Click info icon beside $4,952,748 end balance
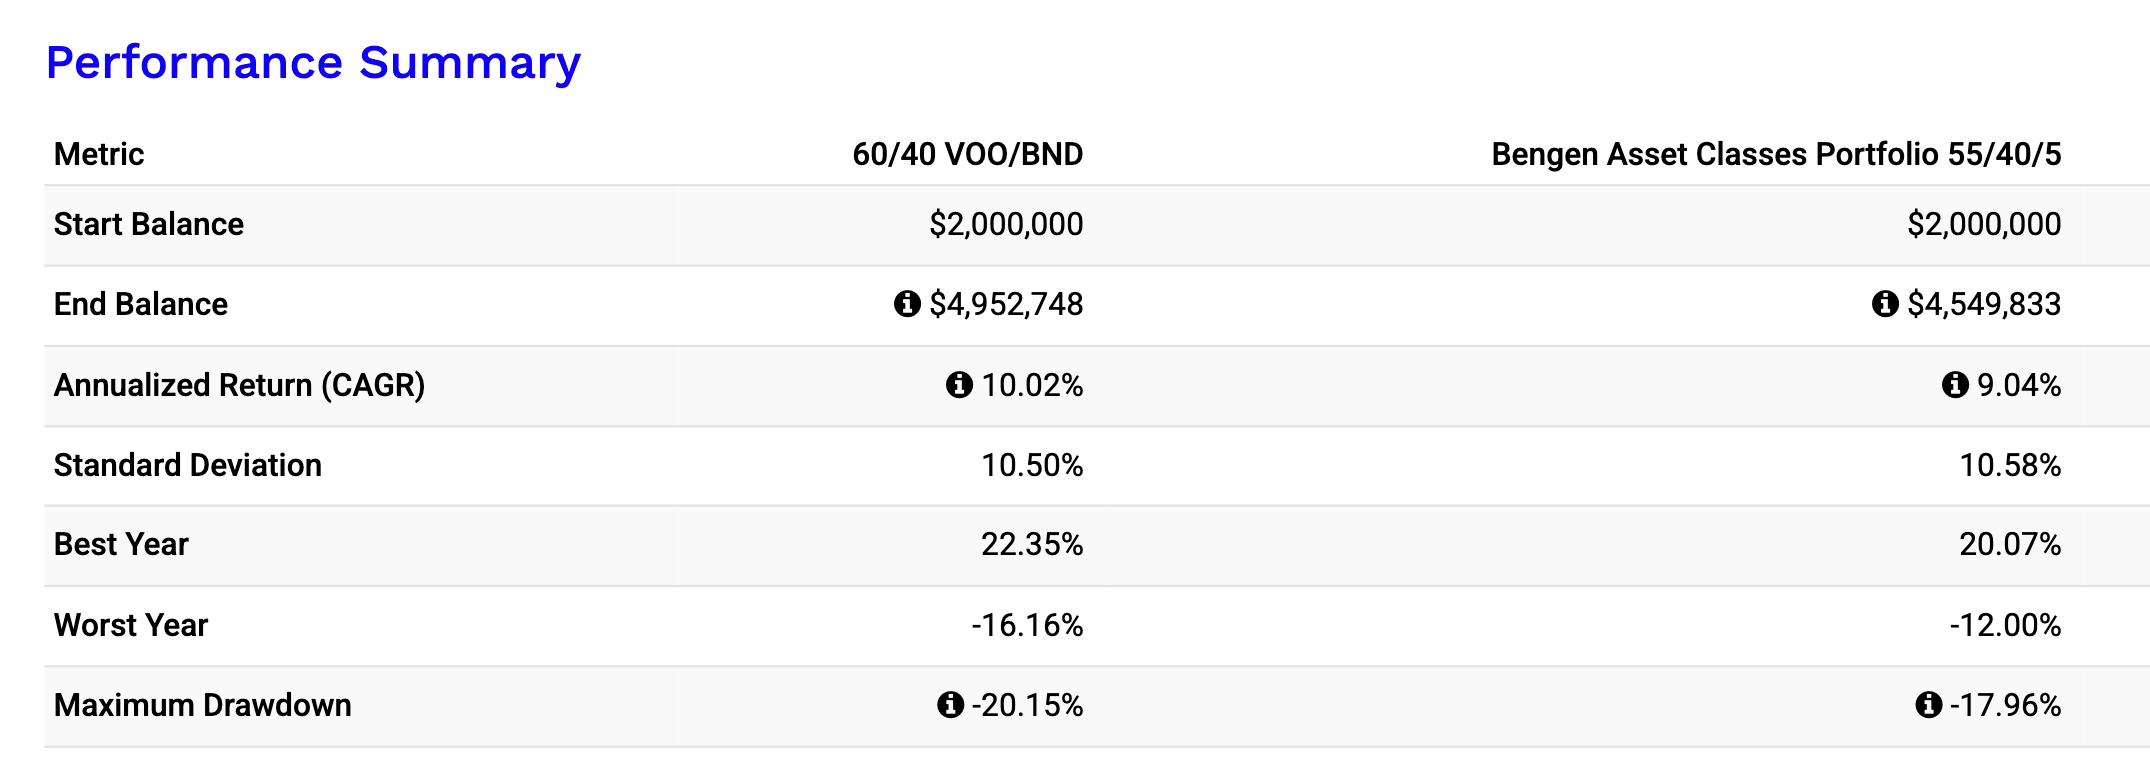Screen dimensions: 2150x768 pos(907,303)
